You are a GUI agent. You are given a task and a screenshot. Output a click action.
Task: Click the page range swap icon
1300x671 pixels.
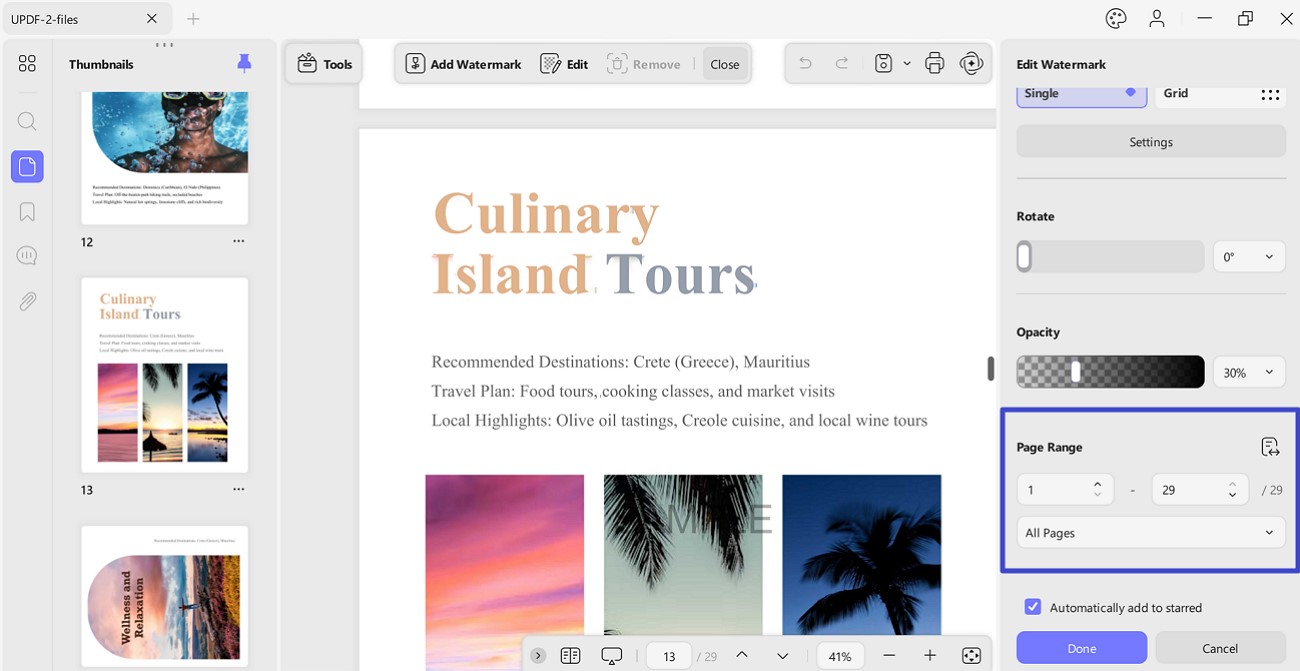click(1270, 447)
